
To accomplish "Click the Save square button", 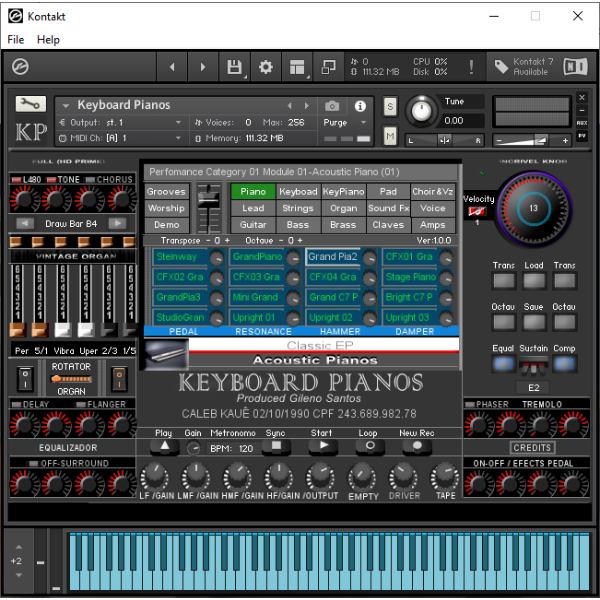I will pos(534,323).
